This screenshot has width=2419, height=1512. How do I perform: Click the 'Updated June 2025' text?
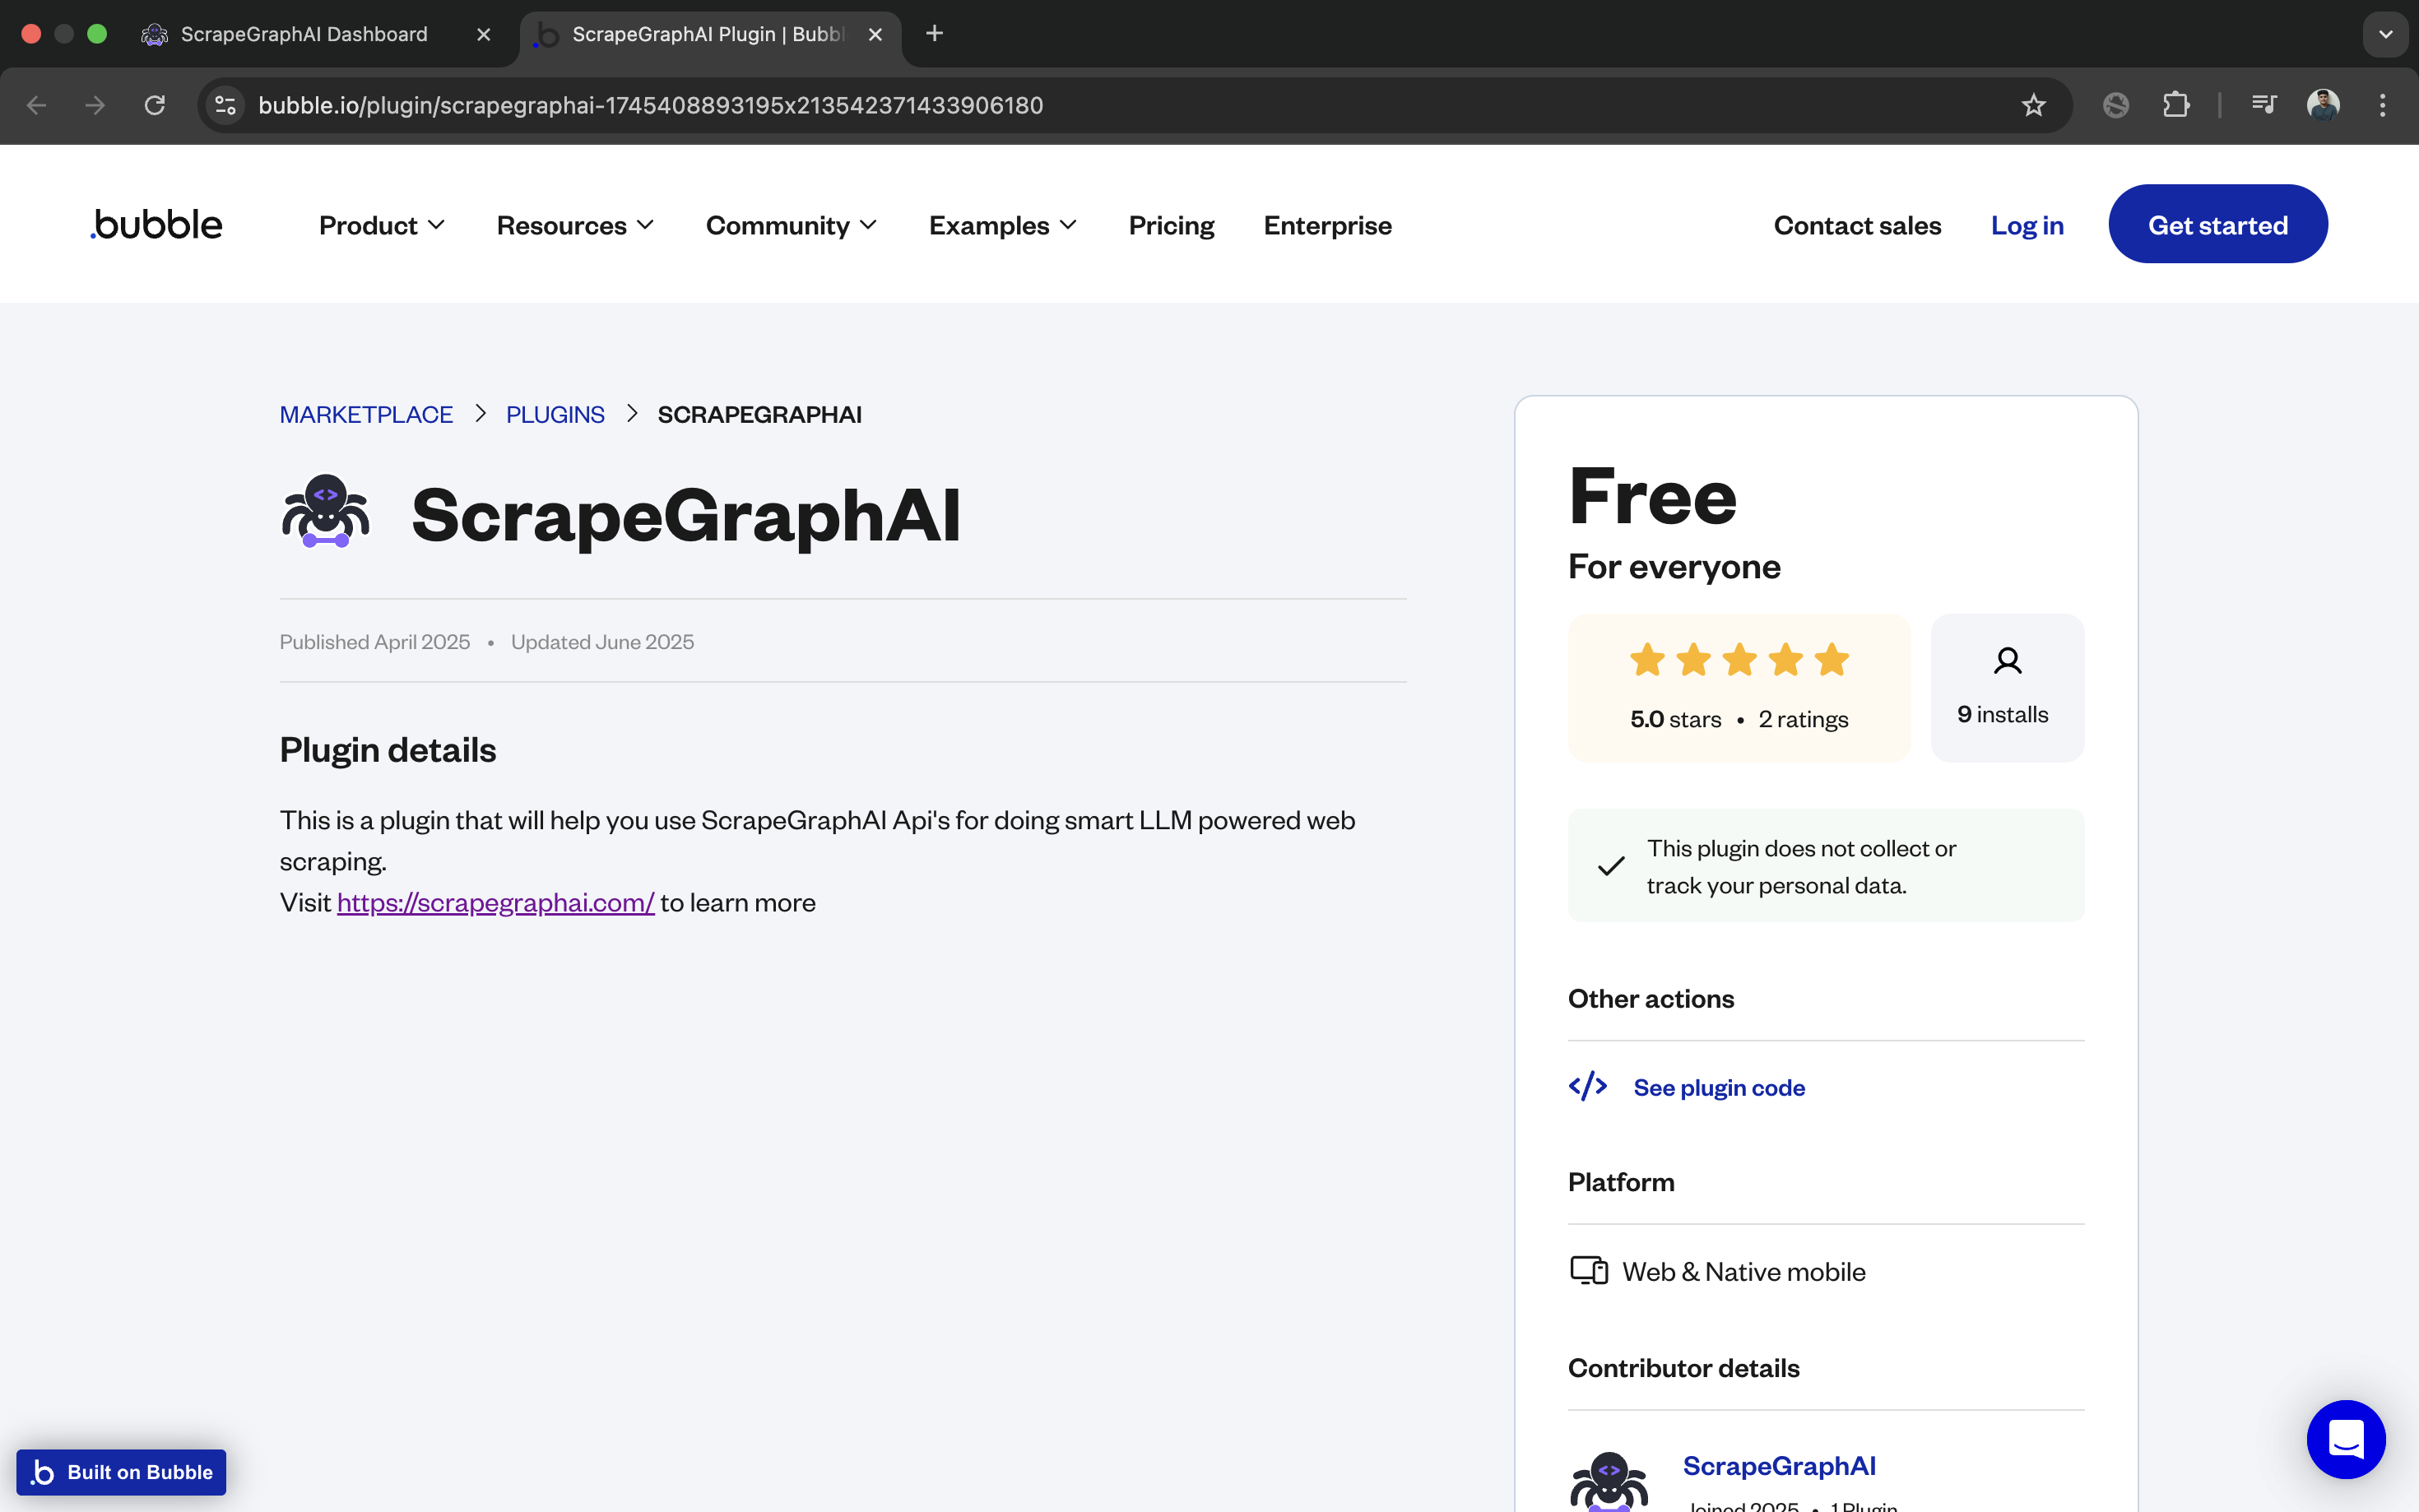tap(602, 642)
